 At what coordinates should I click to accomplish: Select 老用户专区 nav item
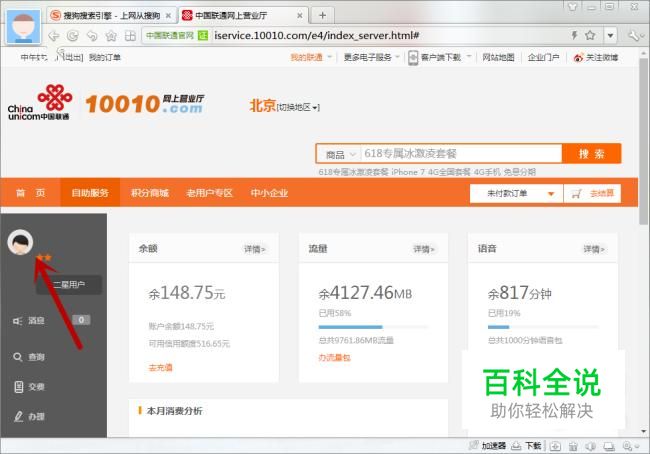[x=209, y=193]
